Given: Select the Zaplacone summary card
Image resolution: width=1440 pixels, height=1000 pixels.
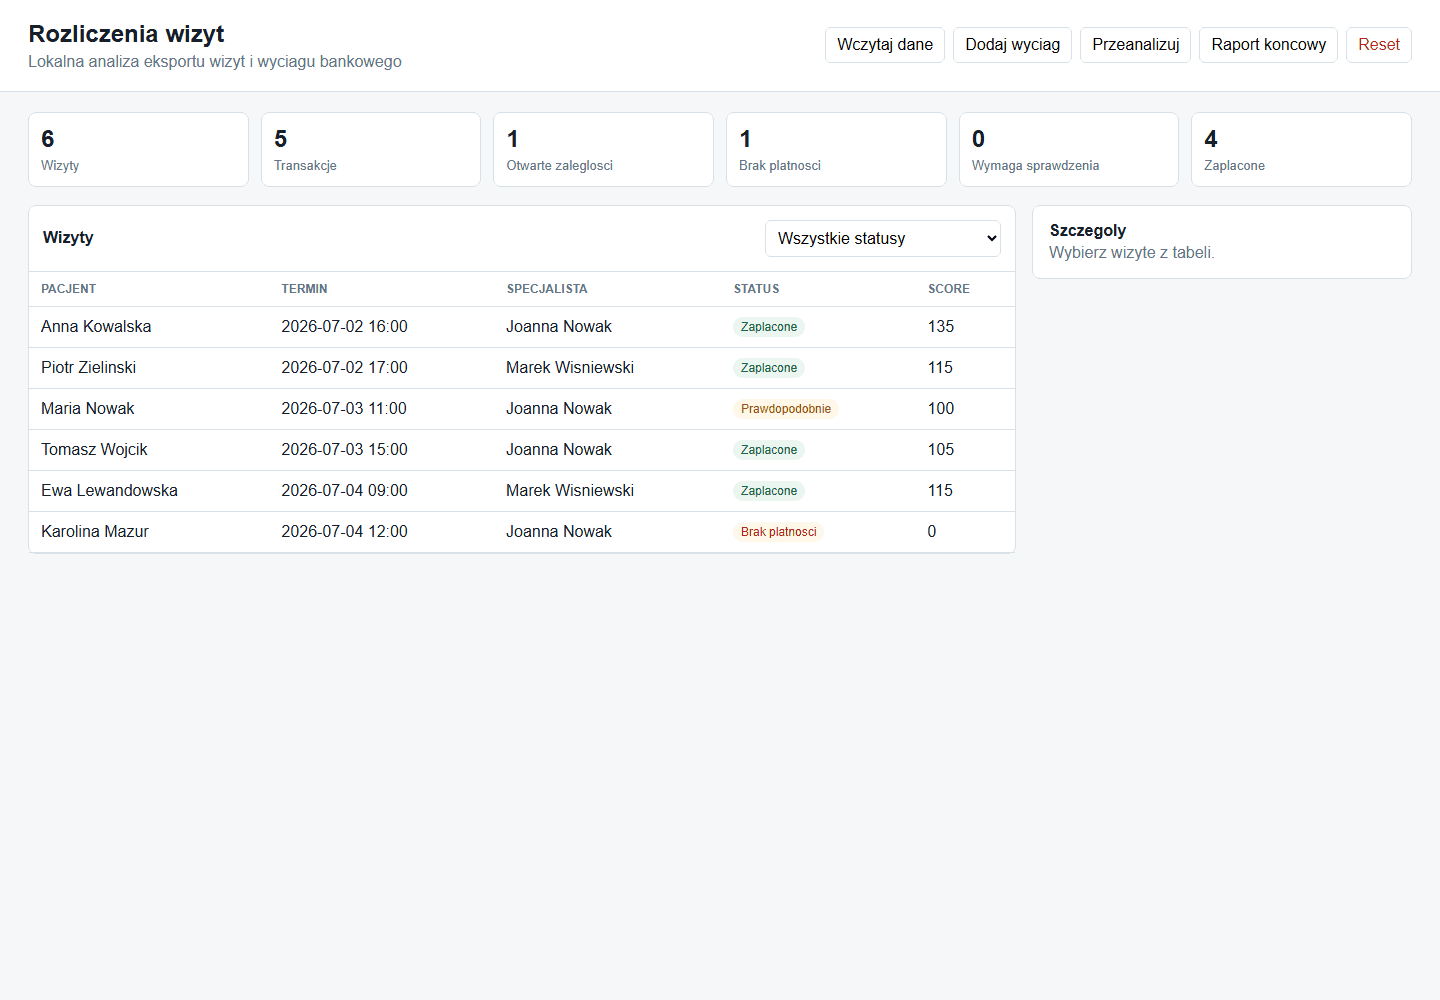Looking at the screenshot, I should pos(1301,149).
